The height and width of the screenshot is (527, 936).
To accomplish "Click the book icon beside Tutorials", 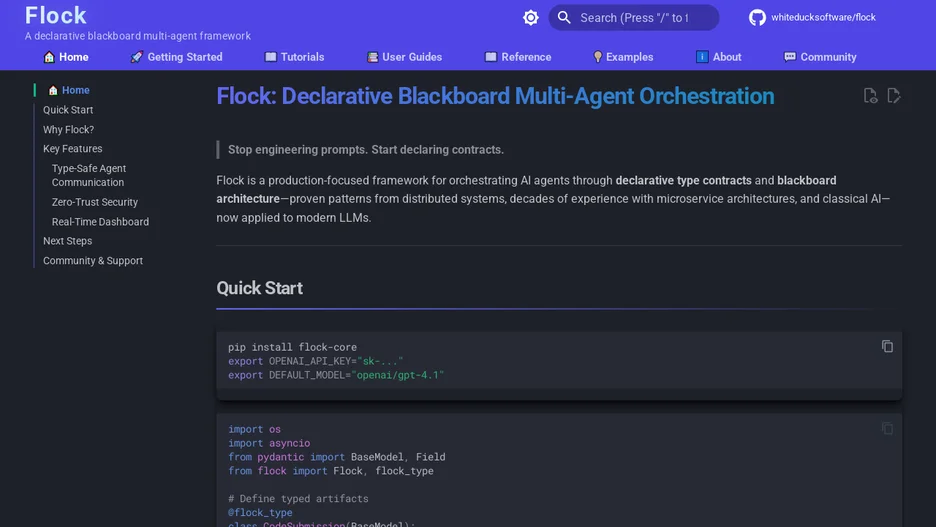I will pyautogui.click(x=270, y=57).
